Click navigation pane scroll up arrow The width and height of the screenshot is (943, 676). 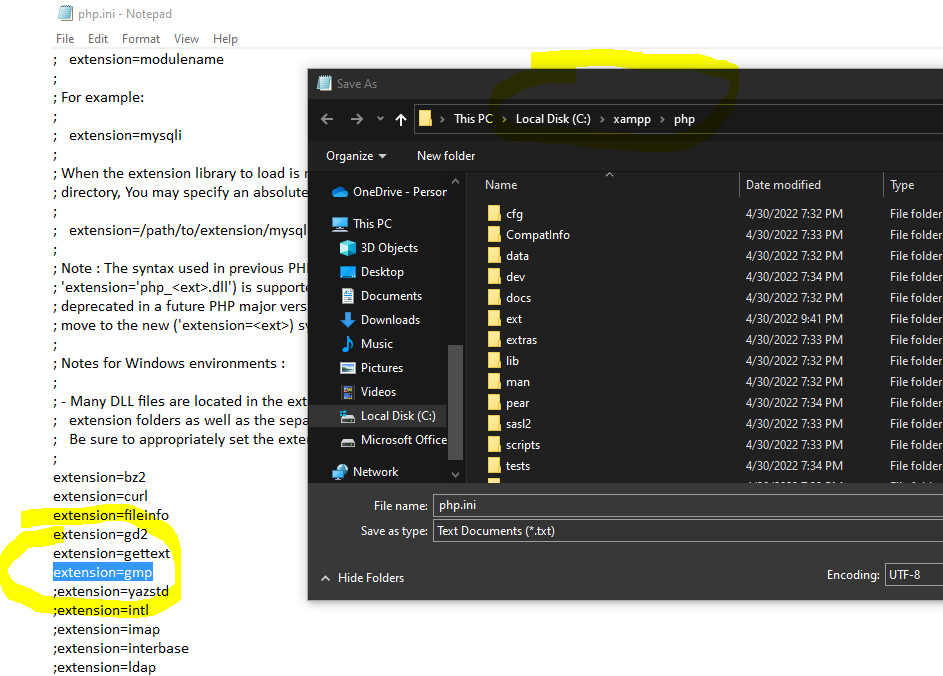click(455, 181)
